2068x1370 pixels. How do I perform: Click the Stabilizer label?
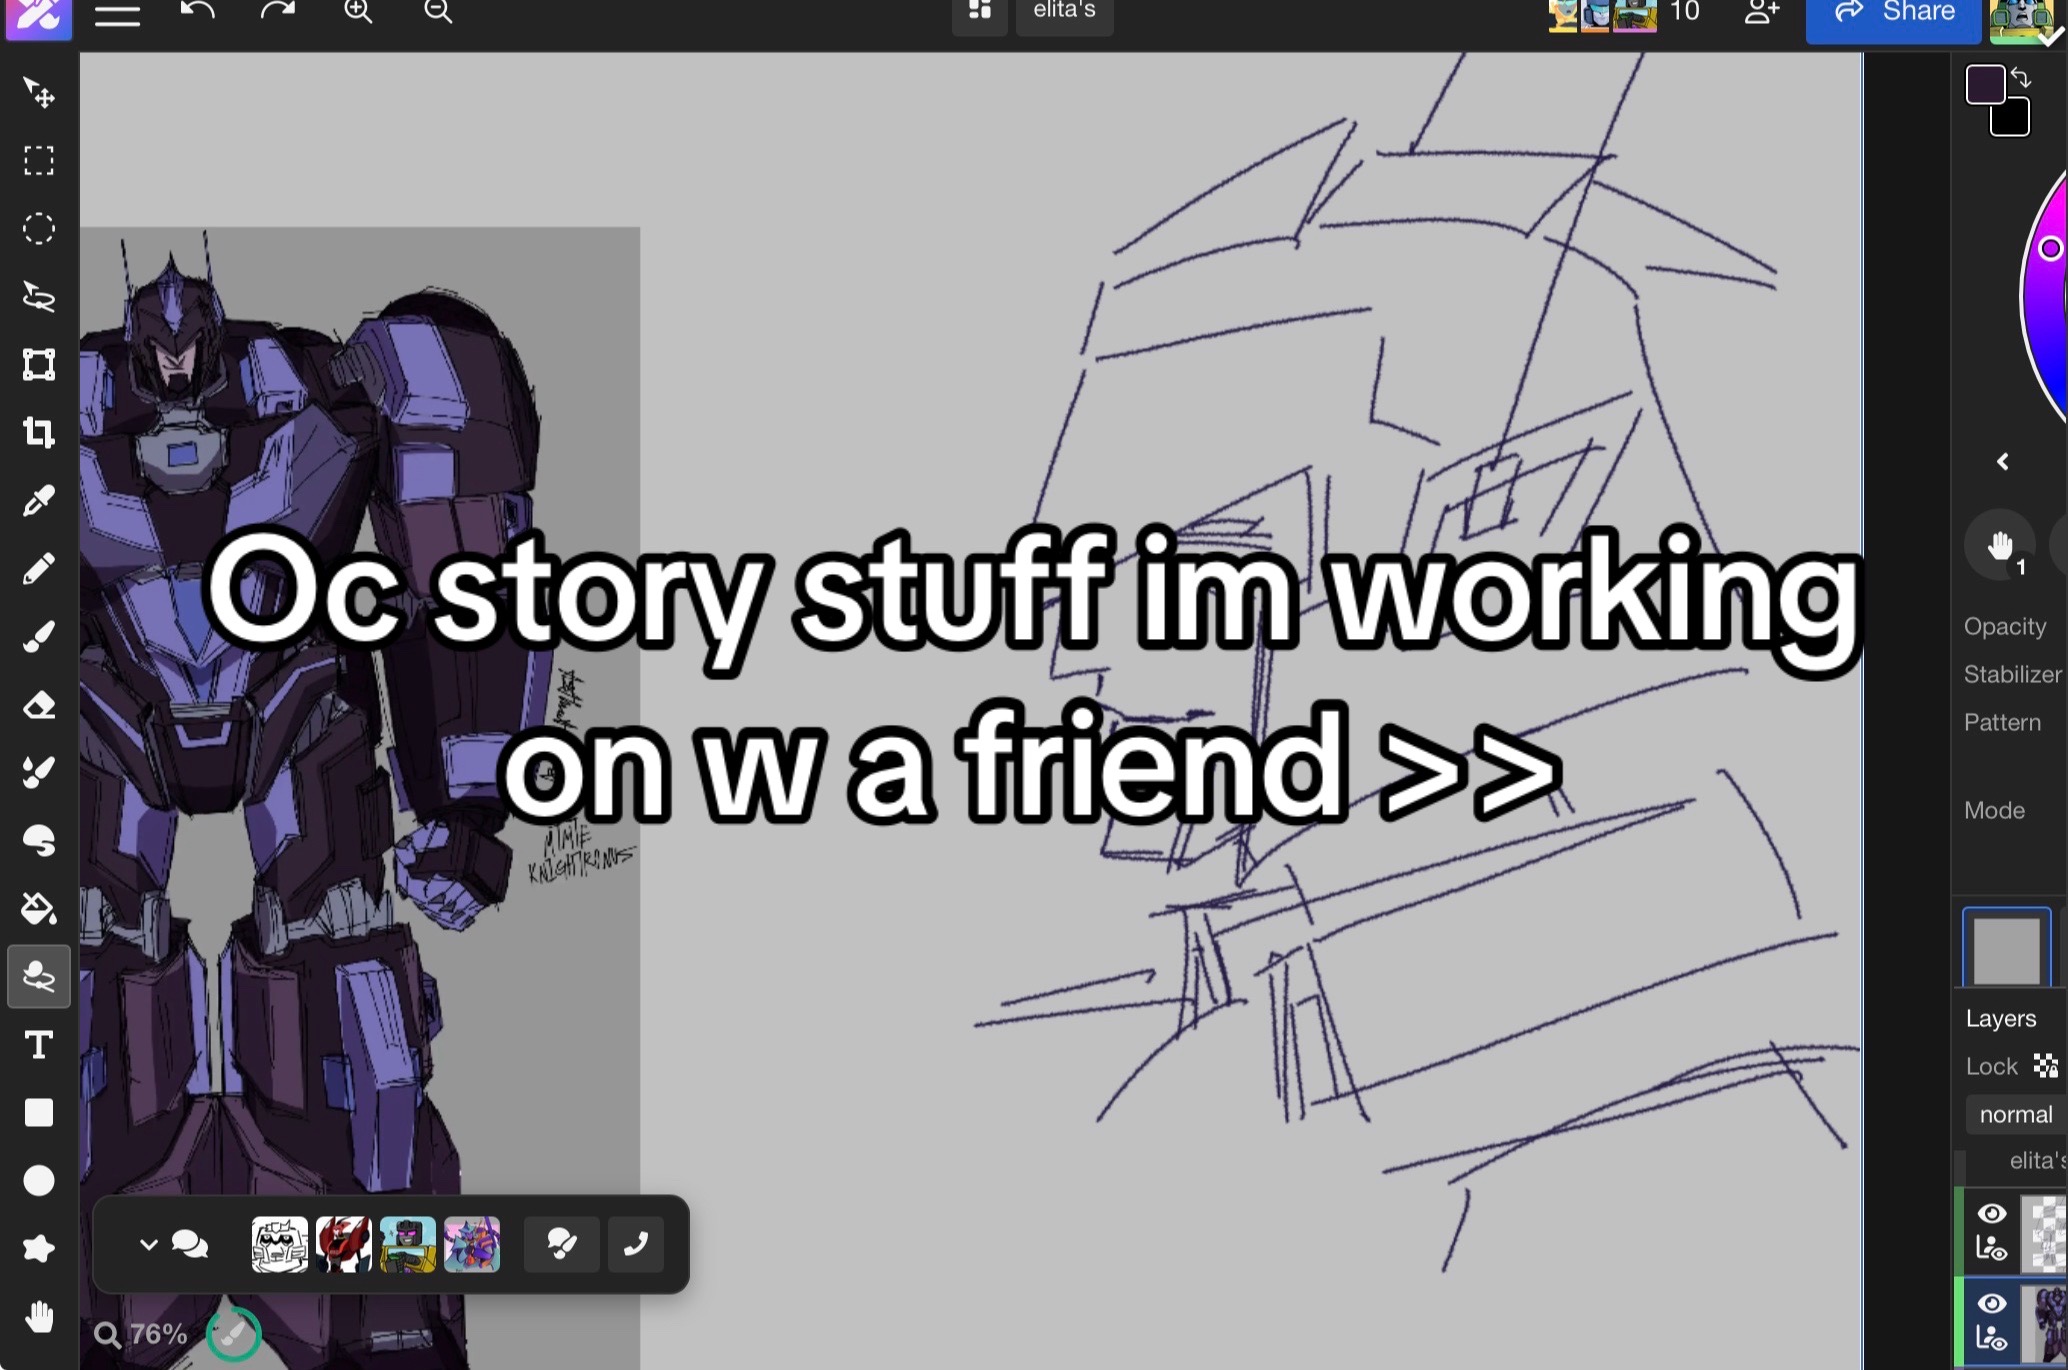pos(2012,674)
